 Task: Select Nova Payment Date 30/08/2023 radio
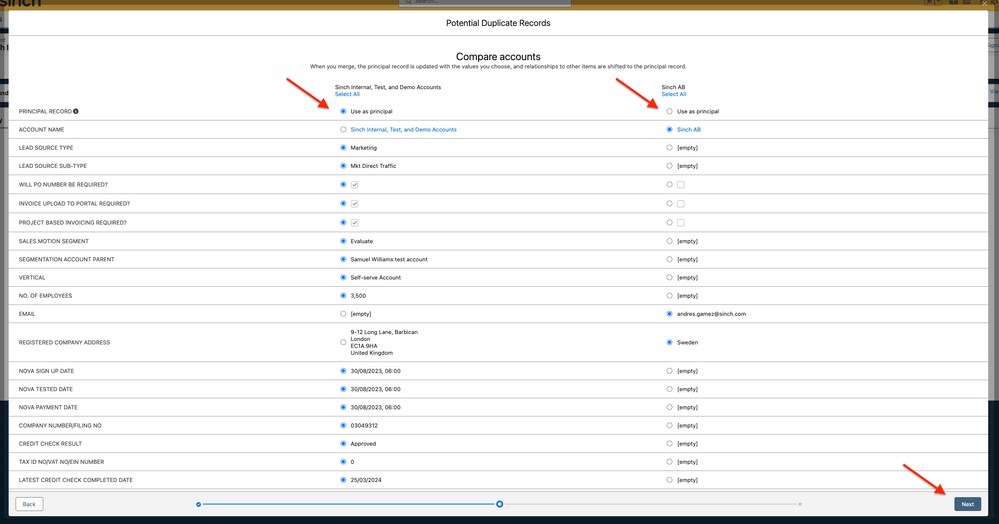(x=343, y=407)
